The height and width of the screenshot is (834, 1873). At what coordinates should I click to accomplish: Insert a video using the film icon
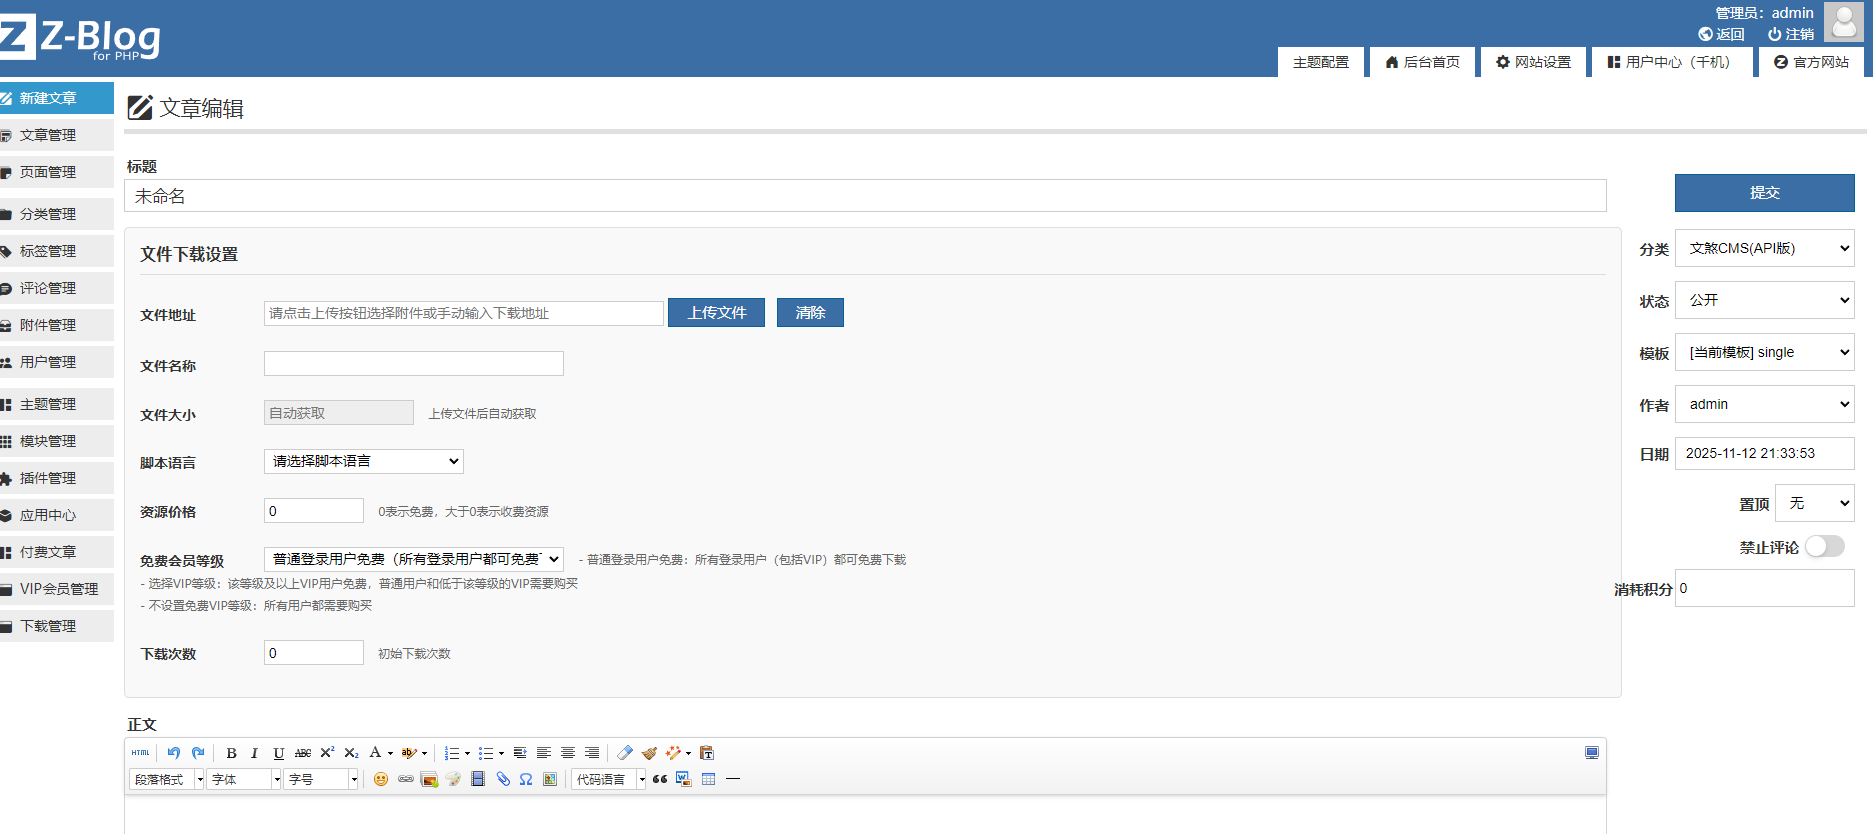478,779
